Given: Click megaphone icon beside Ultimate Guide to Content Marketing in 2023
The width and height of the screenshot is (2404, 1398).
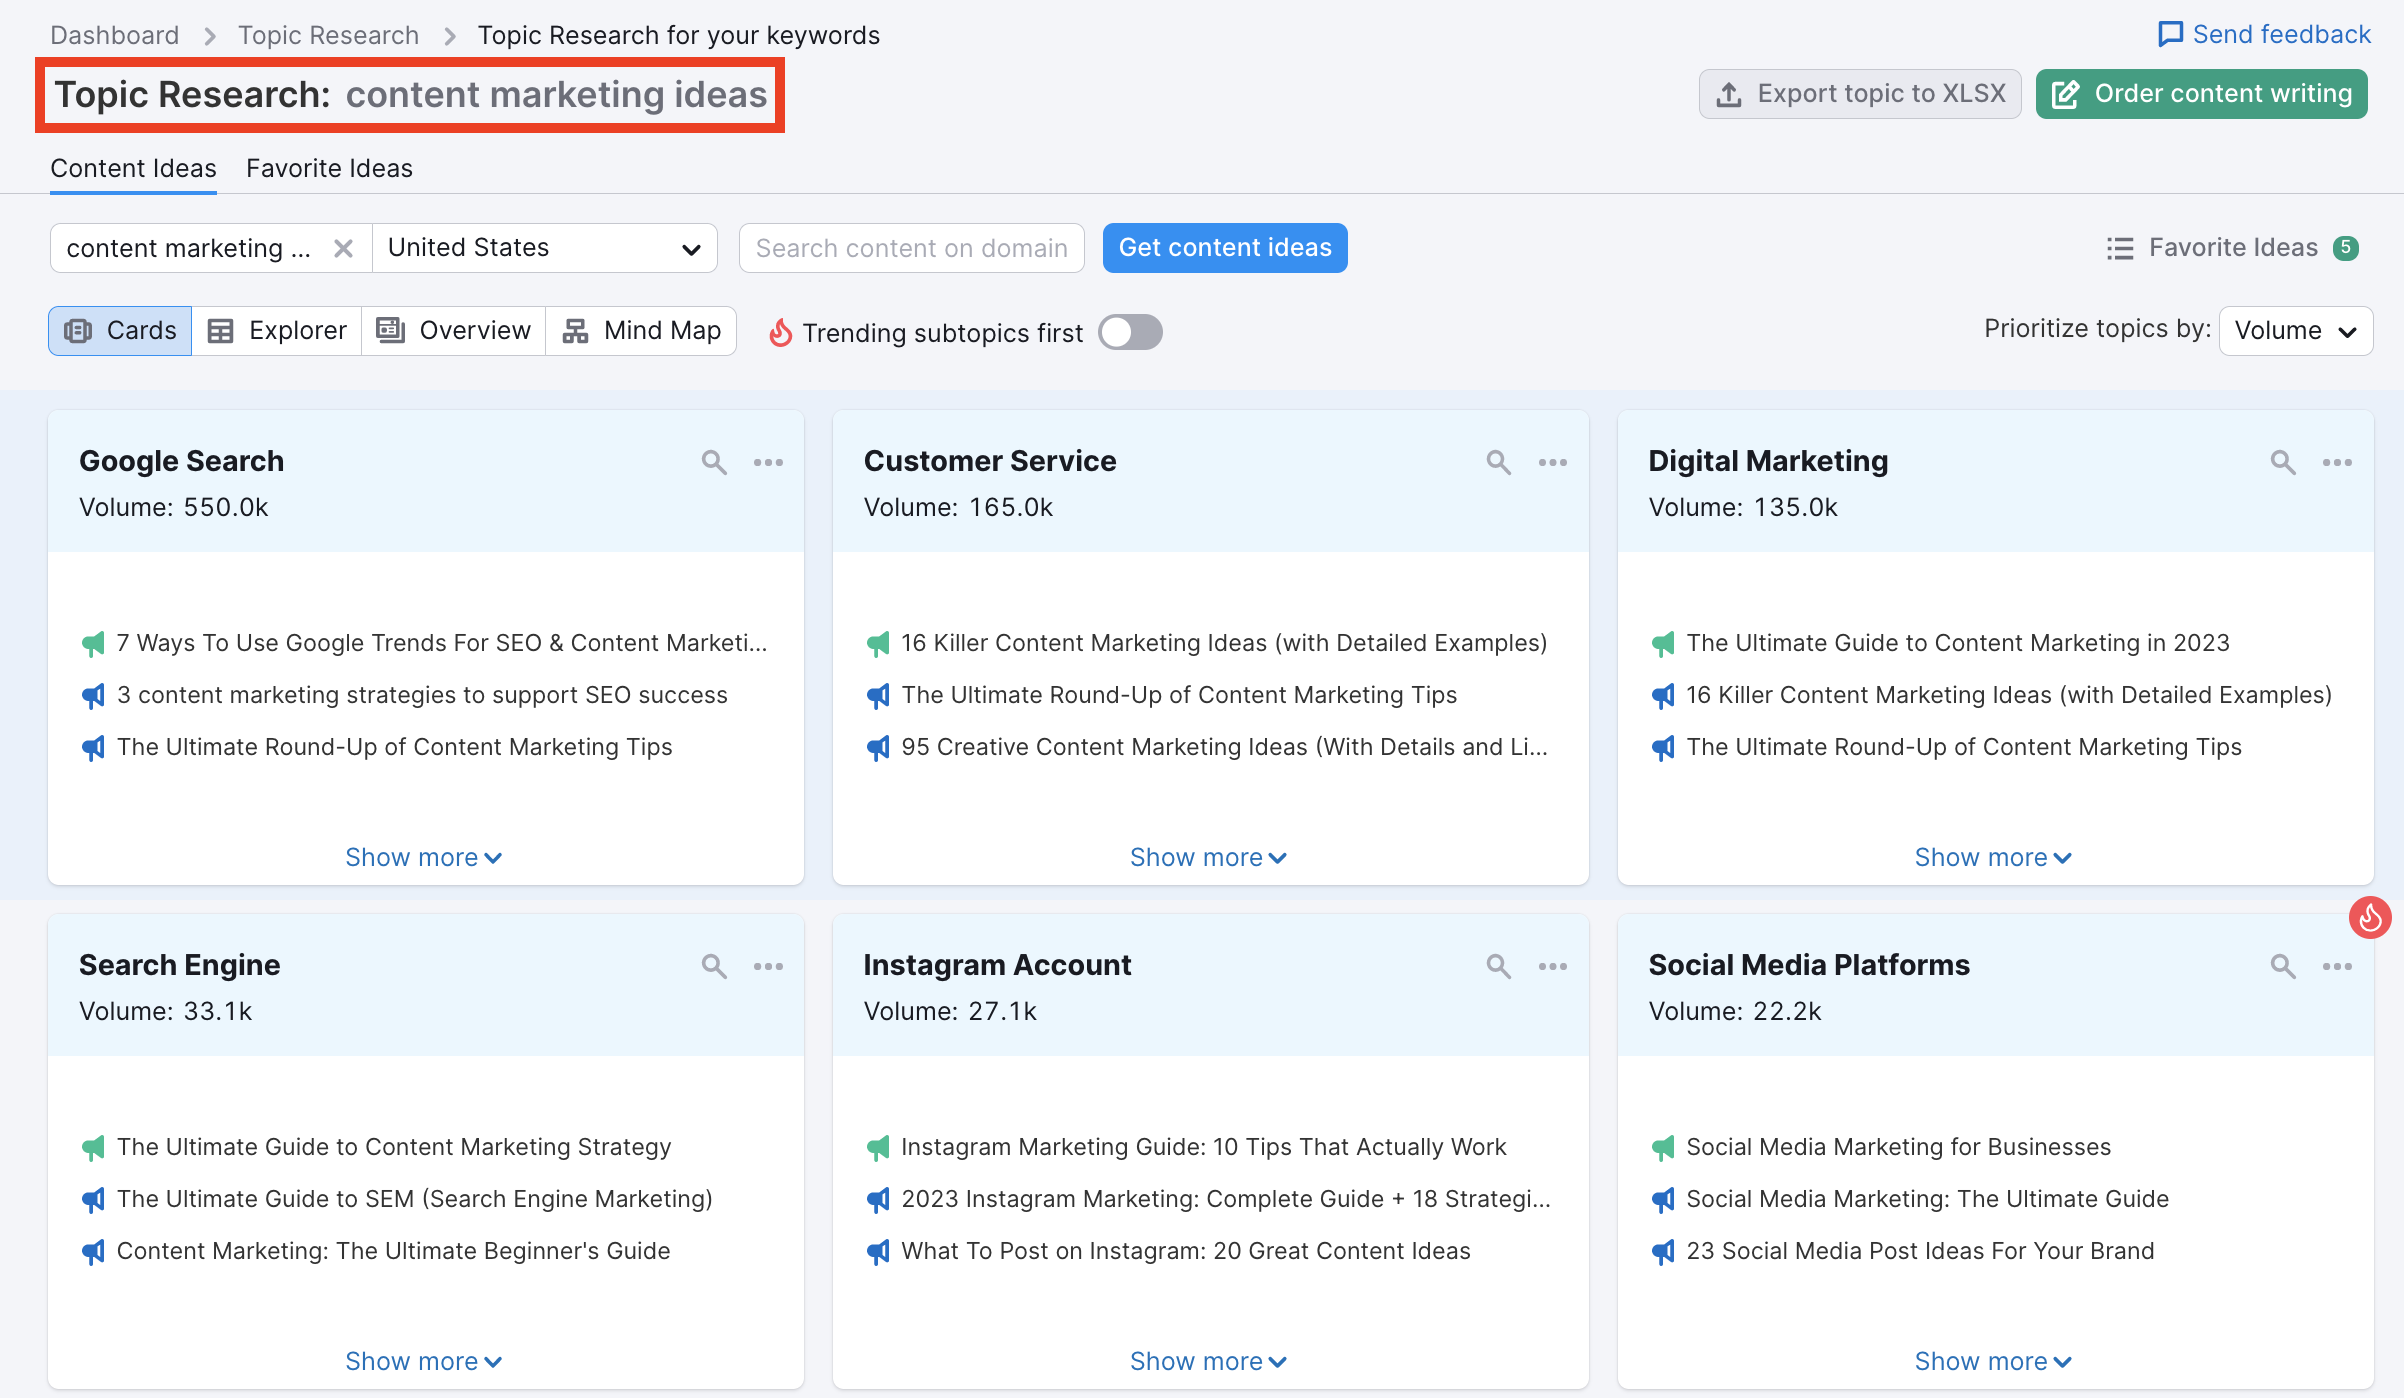Looking at the screenshot, I should point(1663,644).
